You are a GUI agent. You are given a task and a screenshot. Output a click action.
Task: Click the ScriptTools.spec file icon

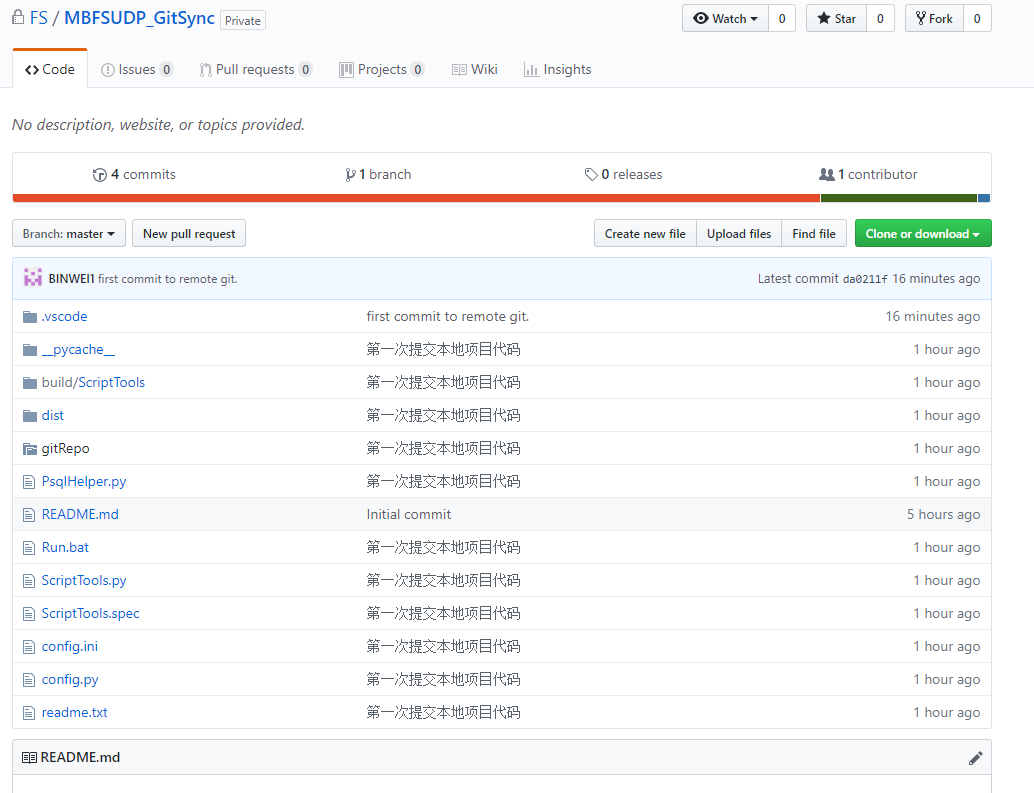pyautogui.click(x=29, y=614)
